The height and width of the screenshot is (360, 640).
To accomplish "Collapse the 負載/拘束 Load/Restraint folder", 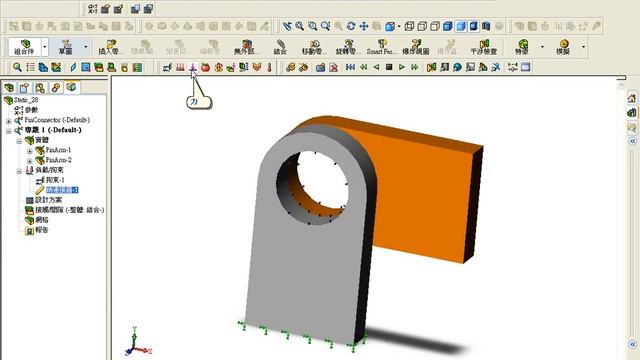I will pyautogui.click(x=19, y=171).
